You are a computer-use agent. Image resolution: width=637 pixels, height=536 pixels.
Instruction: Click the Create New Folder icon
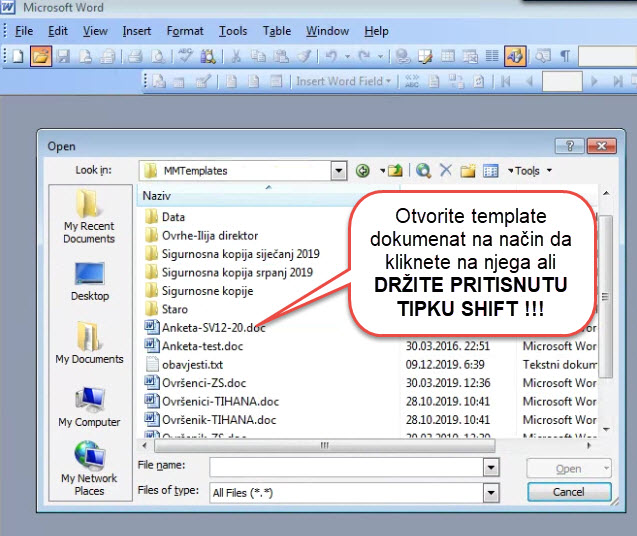tap(468, 171)
